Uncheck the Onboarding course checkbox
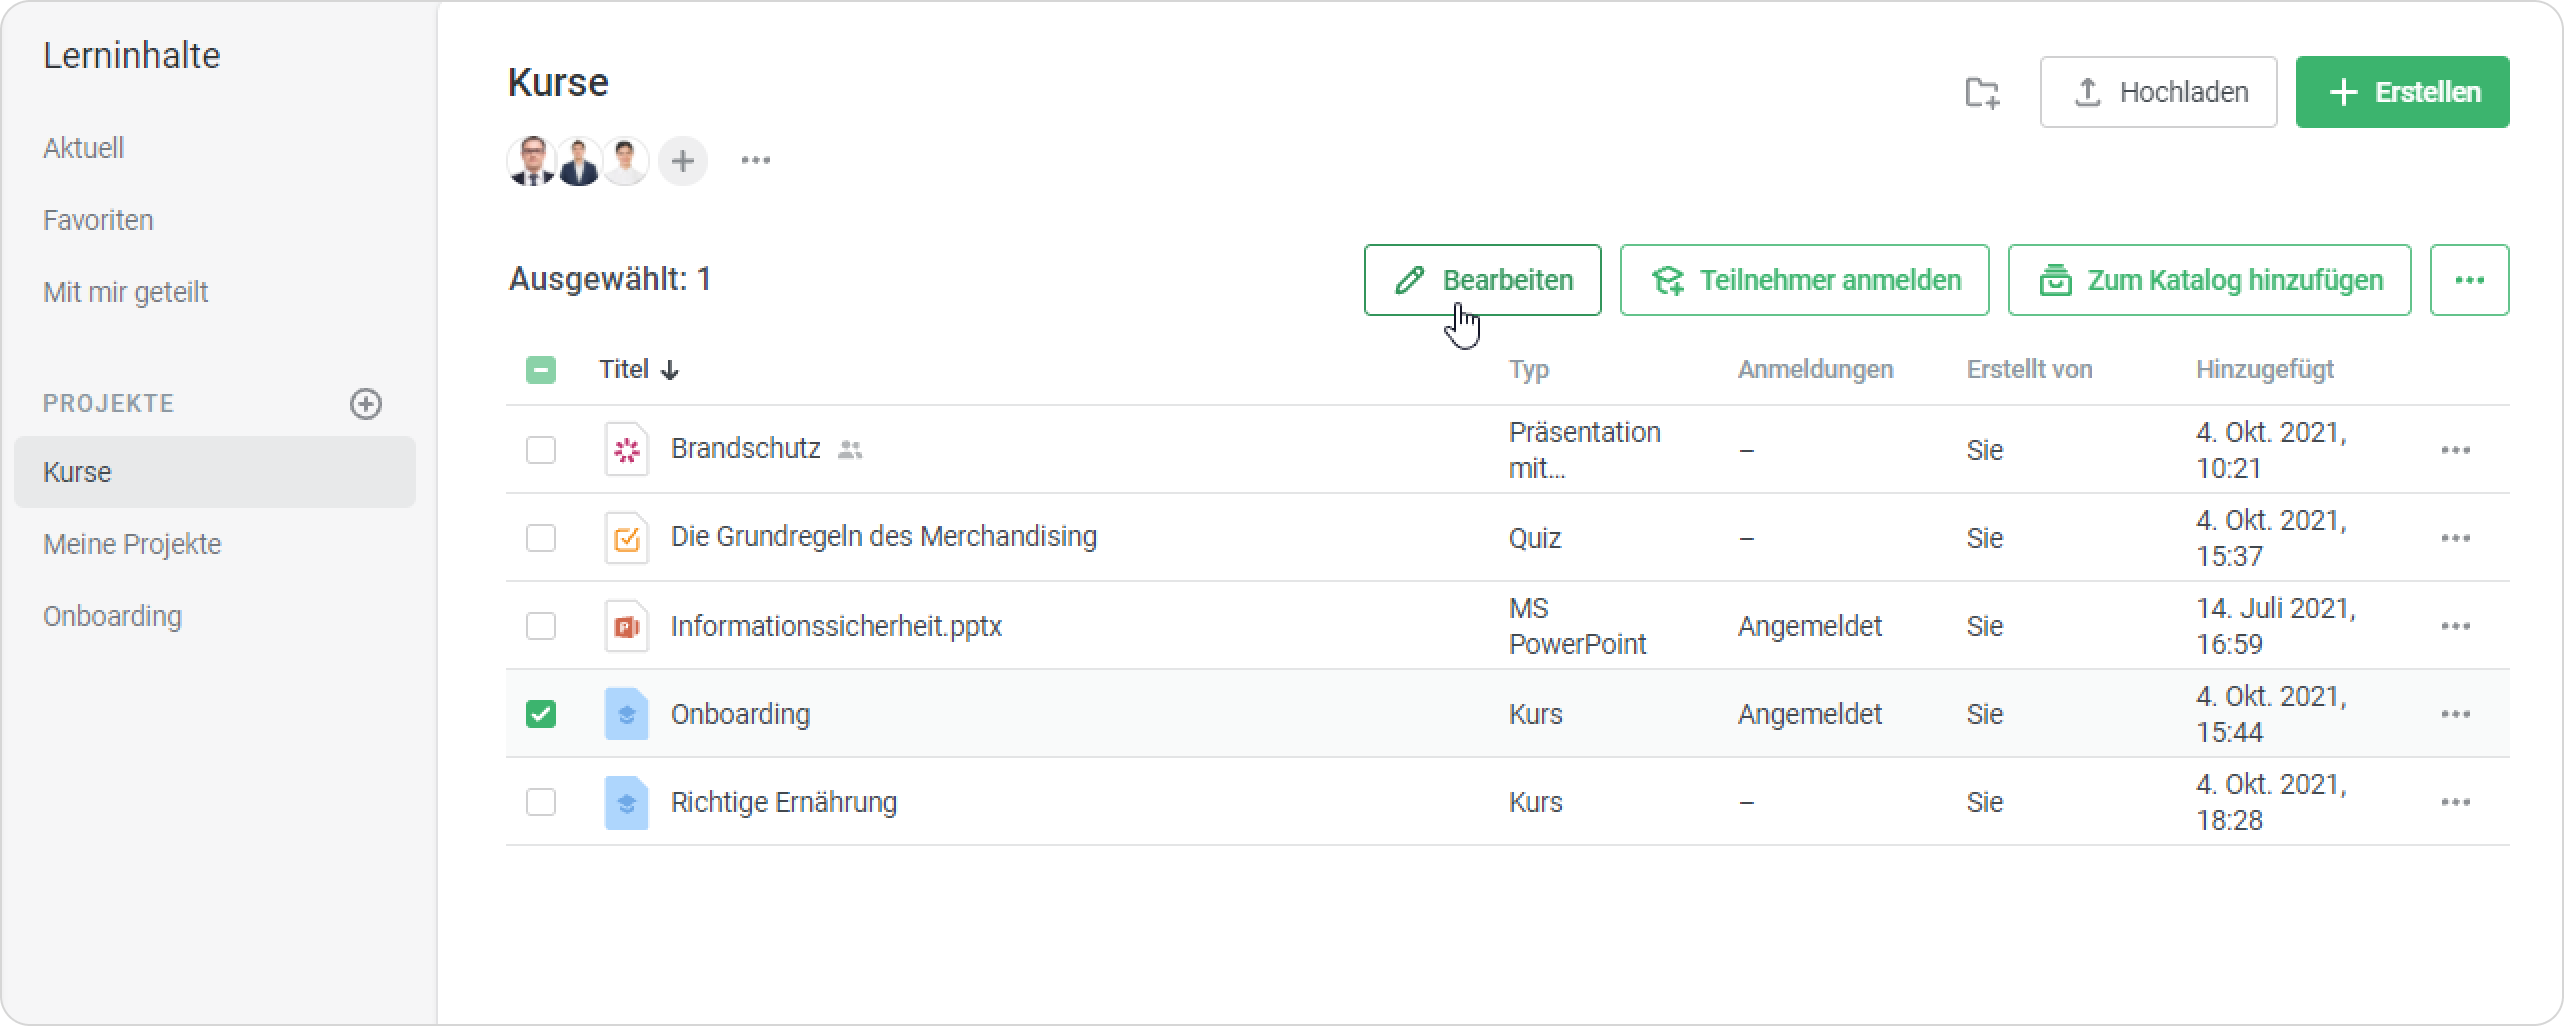Viewport: 2564px width, 1026px height. (541, 714)
